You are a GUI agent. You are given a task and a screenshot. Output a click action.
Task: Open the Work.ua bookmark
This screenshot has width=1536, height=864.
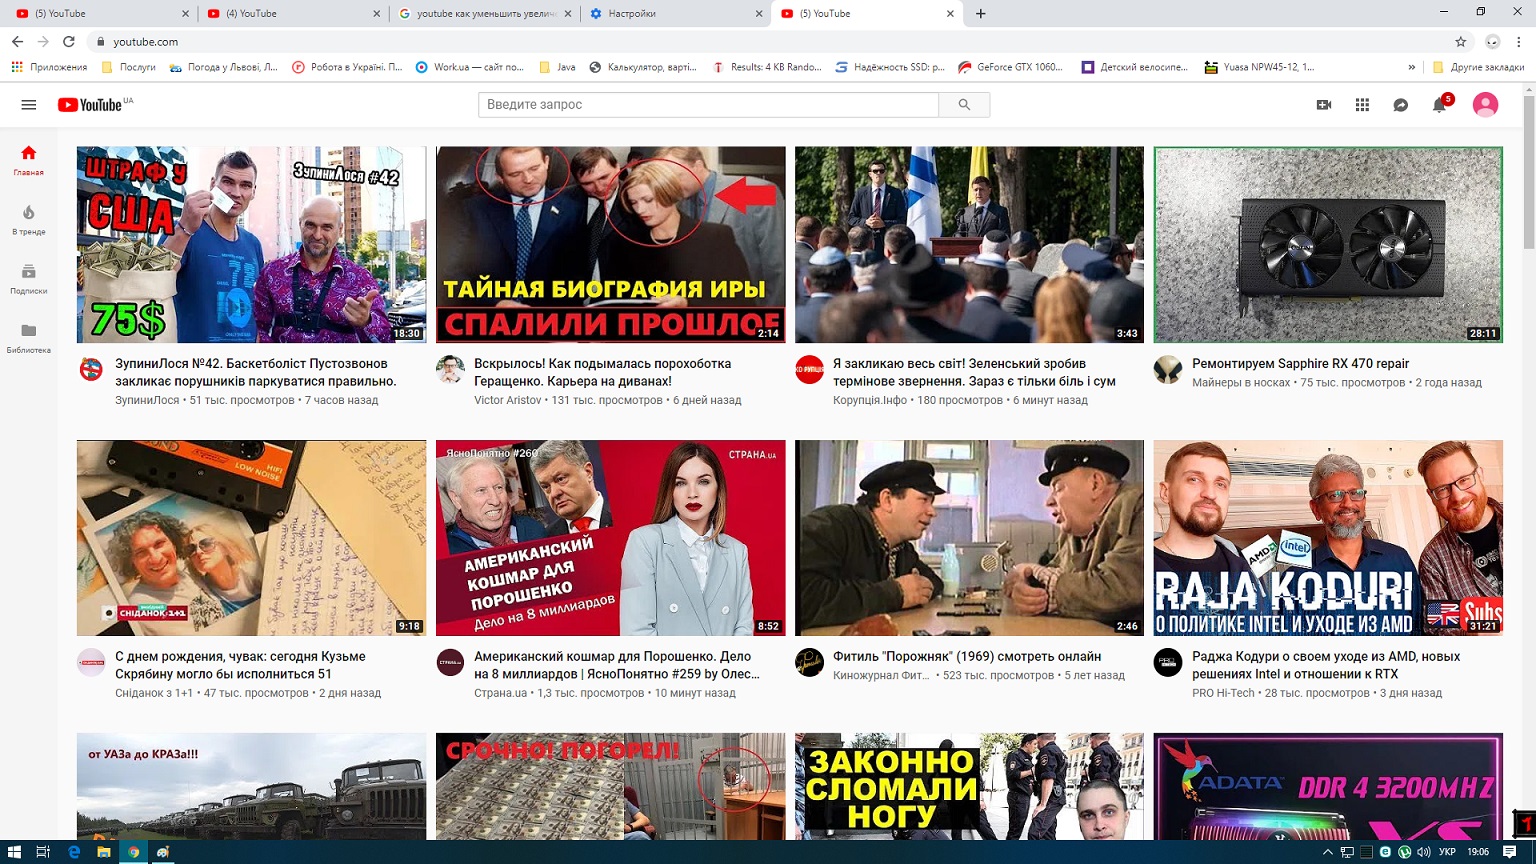(x=469, y=67)
